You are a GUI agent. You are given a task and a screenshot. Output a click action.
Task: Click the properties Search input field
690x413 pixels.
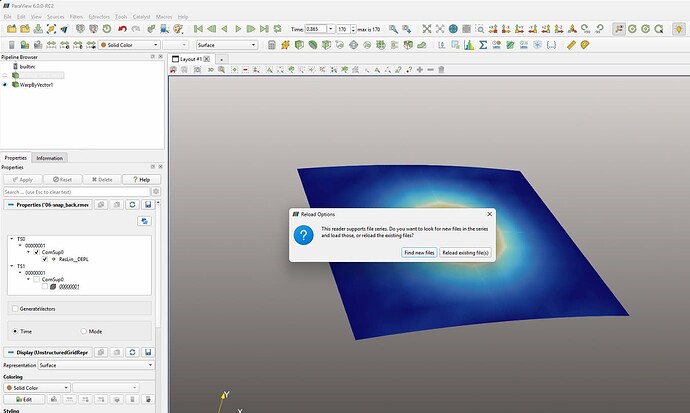[x=77, y=192]
